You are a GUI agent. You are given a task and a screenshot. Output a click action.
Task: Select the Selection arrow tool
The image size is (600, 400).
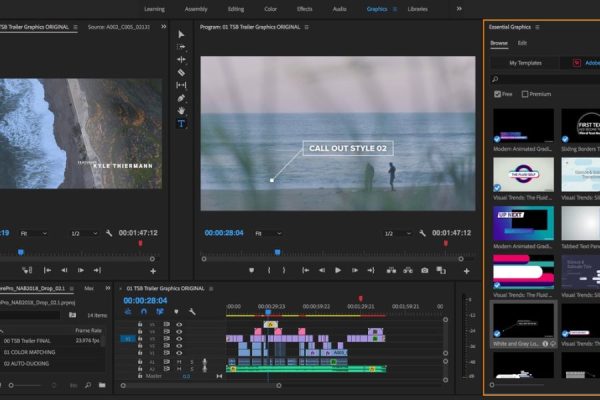tap(181, 34)
